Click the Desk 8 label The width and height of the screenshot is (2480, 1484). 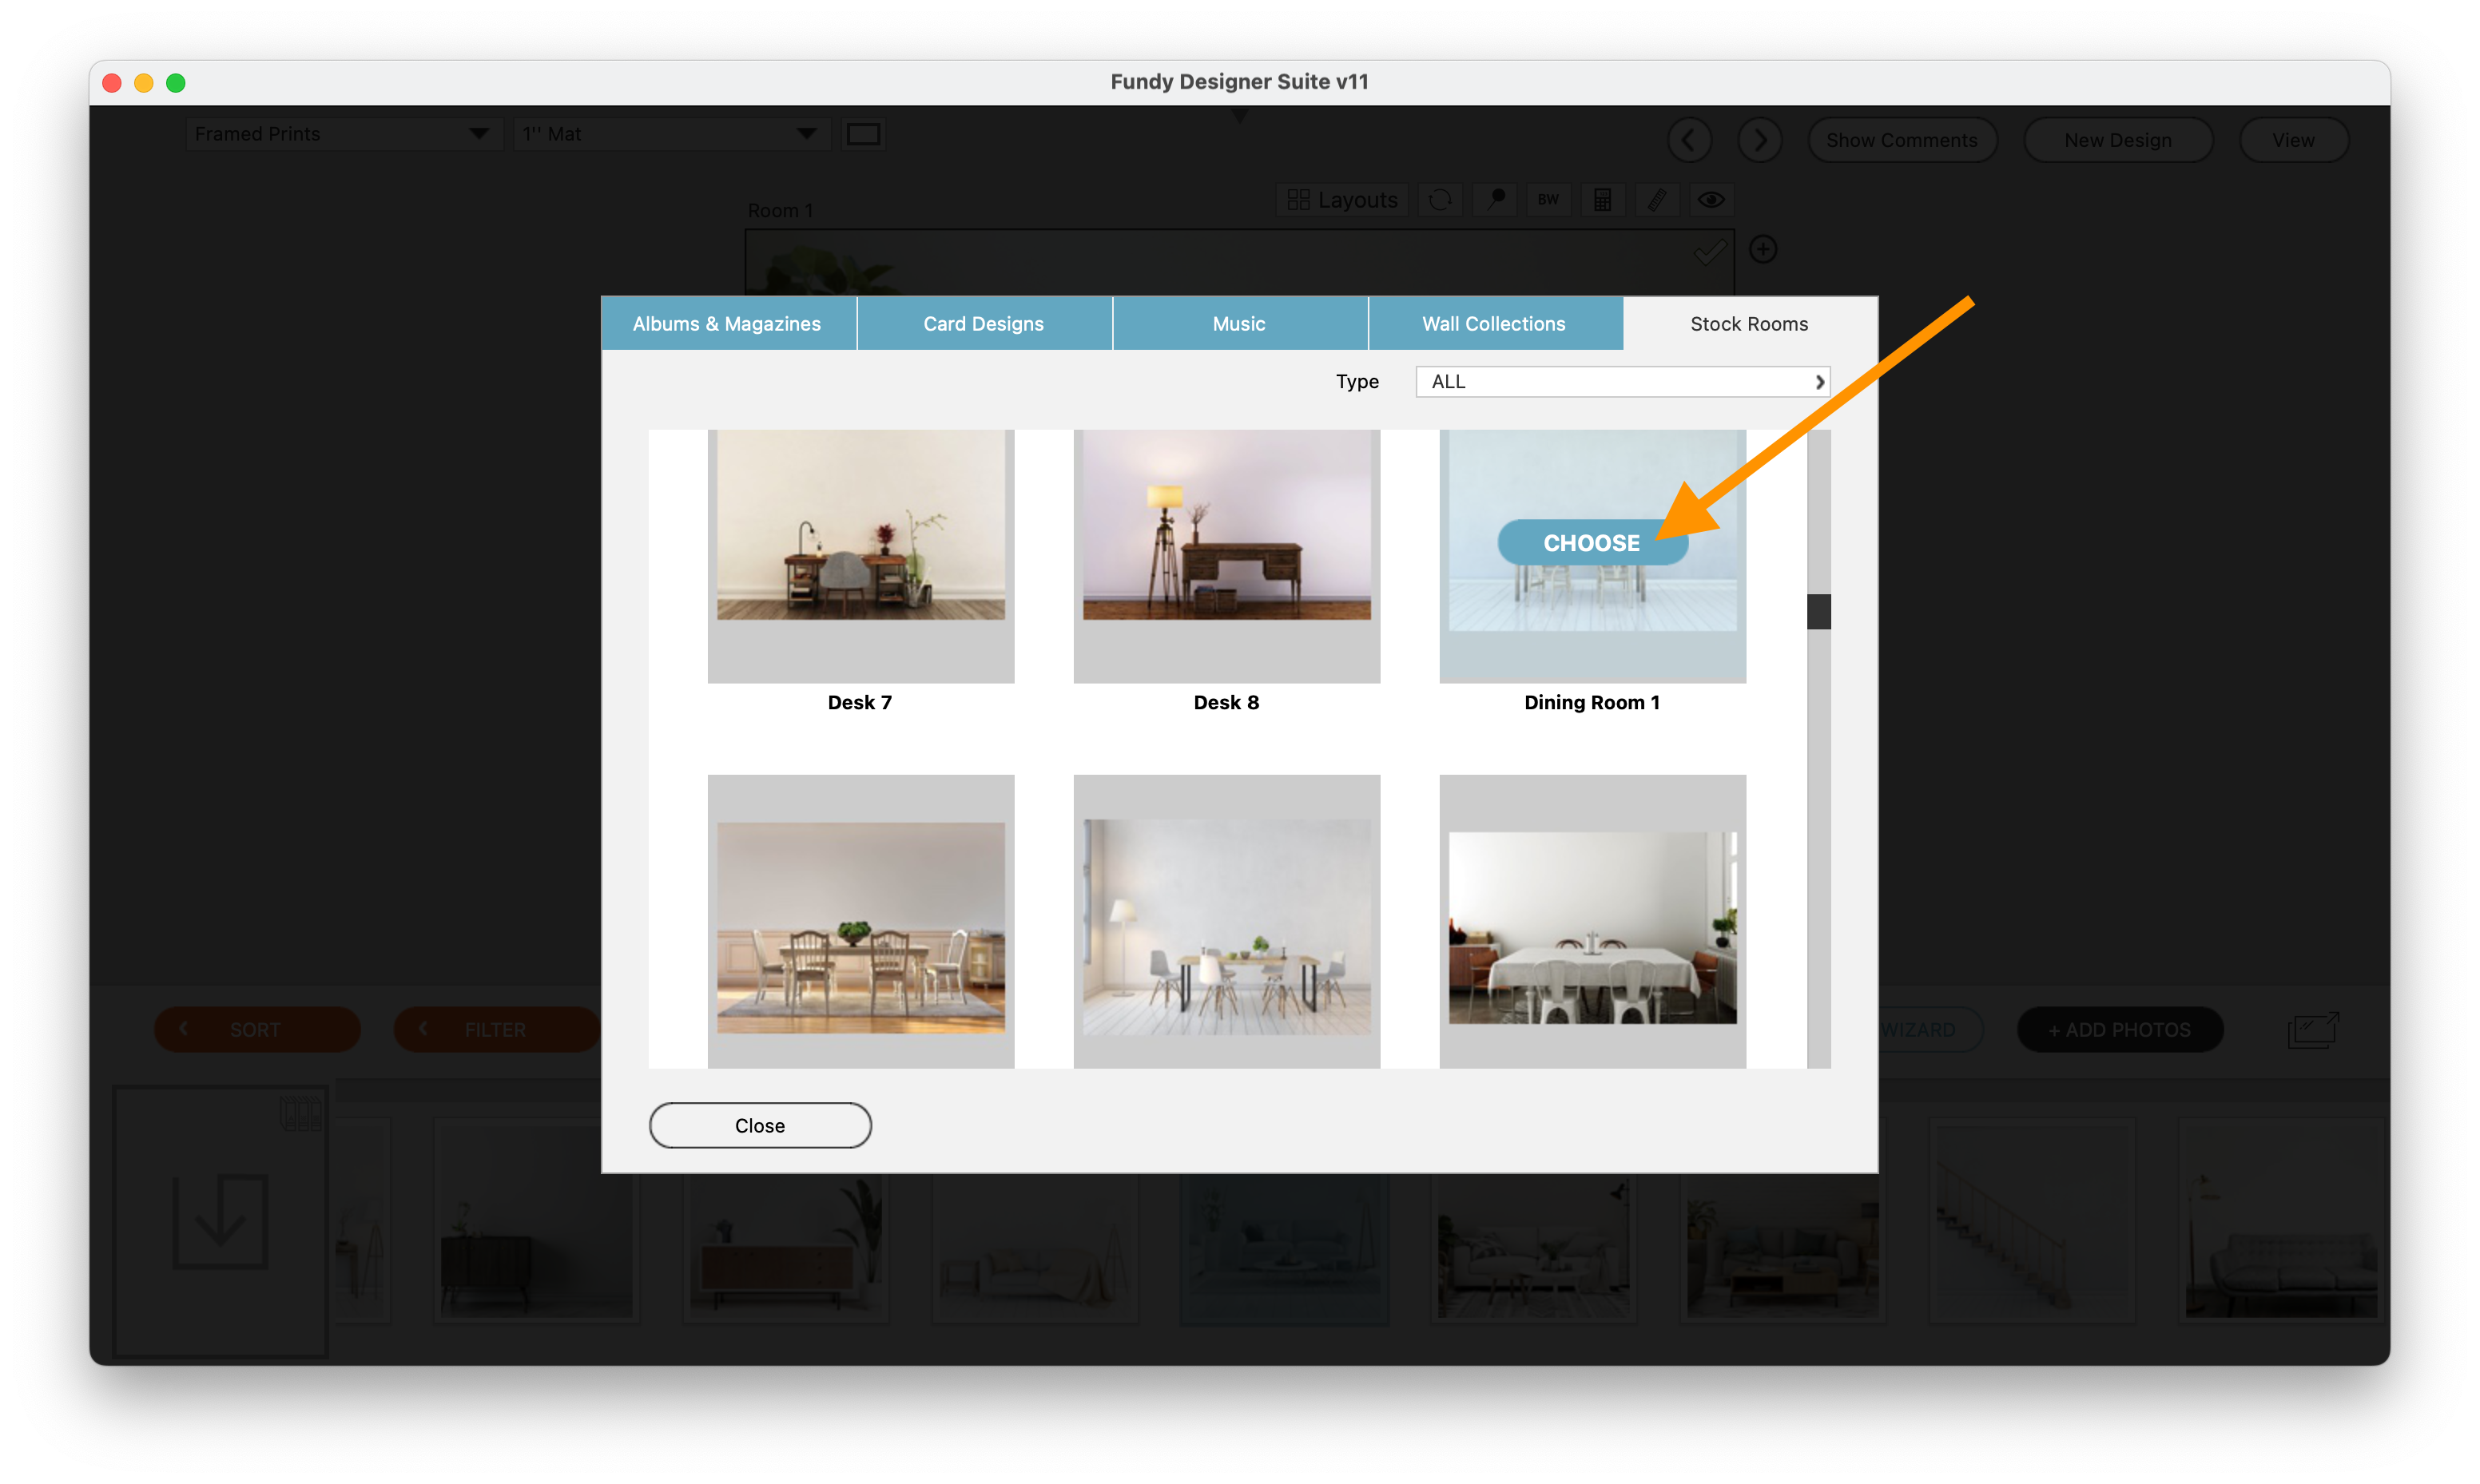(x=1226, y=703)
